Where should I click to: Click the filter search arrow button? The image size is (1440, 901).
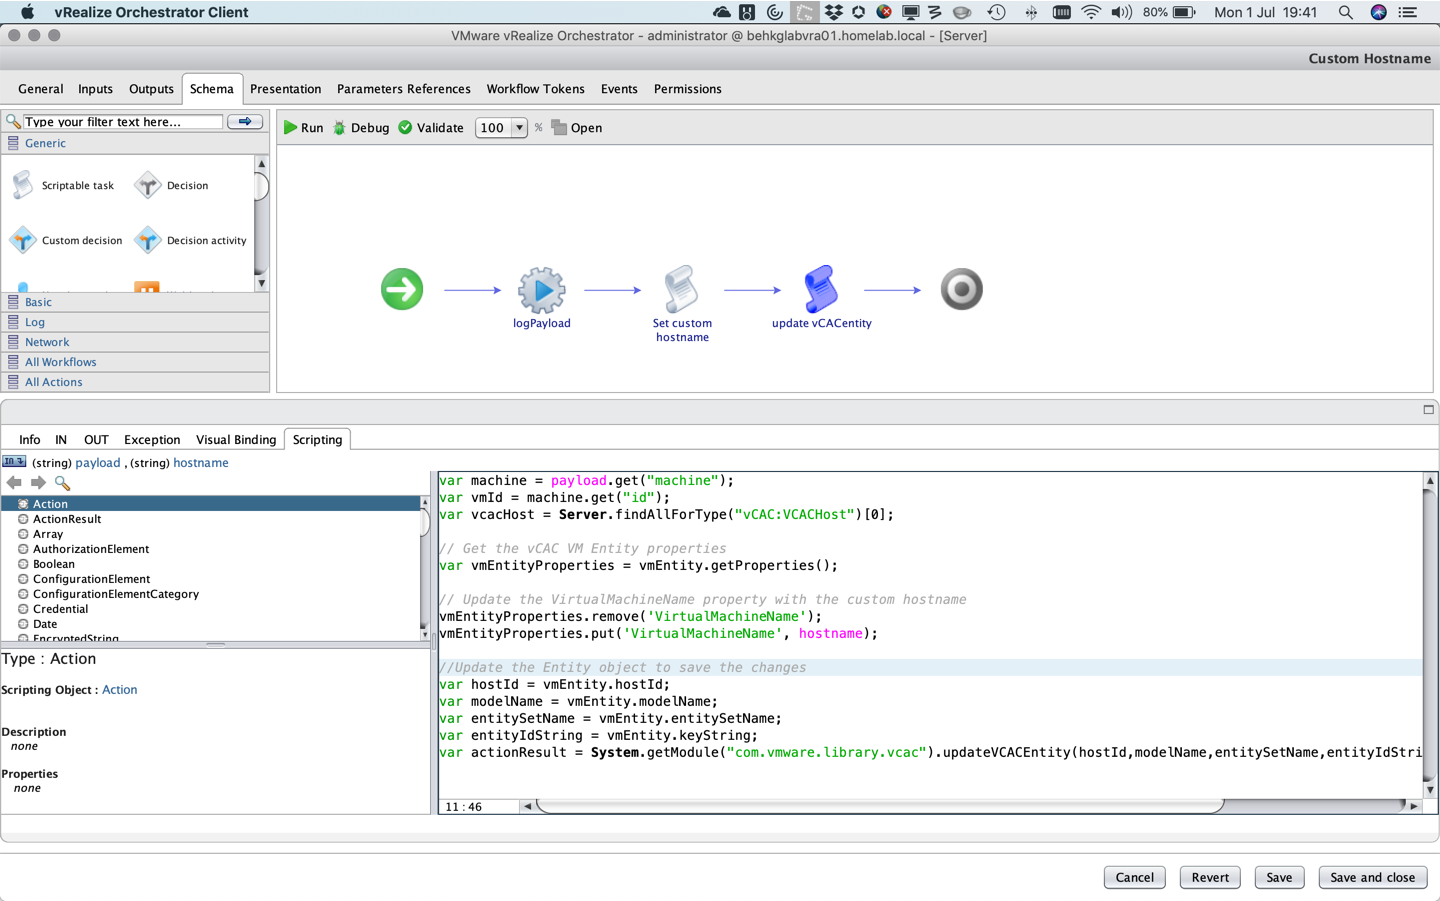click(x=245, y=121)
